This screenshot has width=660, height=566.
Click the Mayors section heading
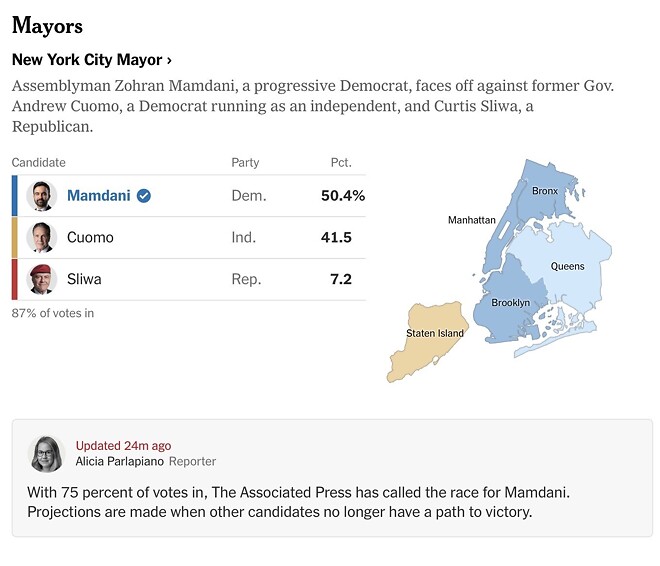[x=47, y=26]
